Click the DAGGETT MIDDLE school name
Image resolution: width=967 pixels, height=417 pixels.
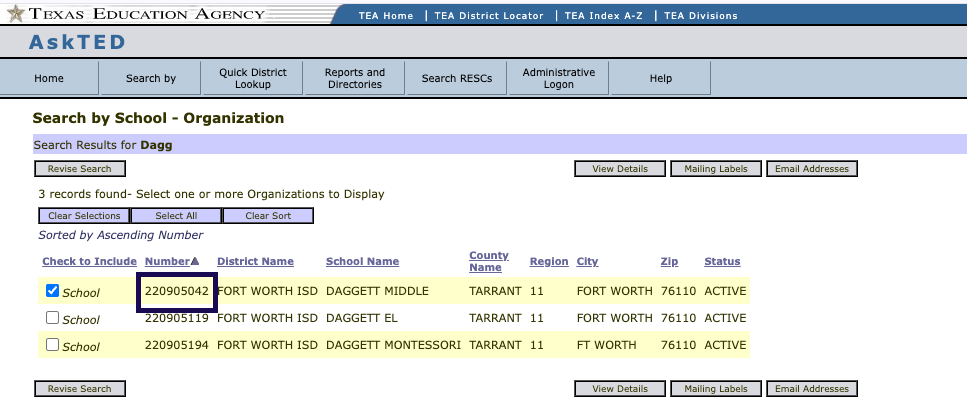pos(377,291)
